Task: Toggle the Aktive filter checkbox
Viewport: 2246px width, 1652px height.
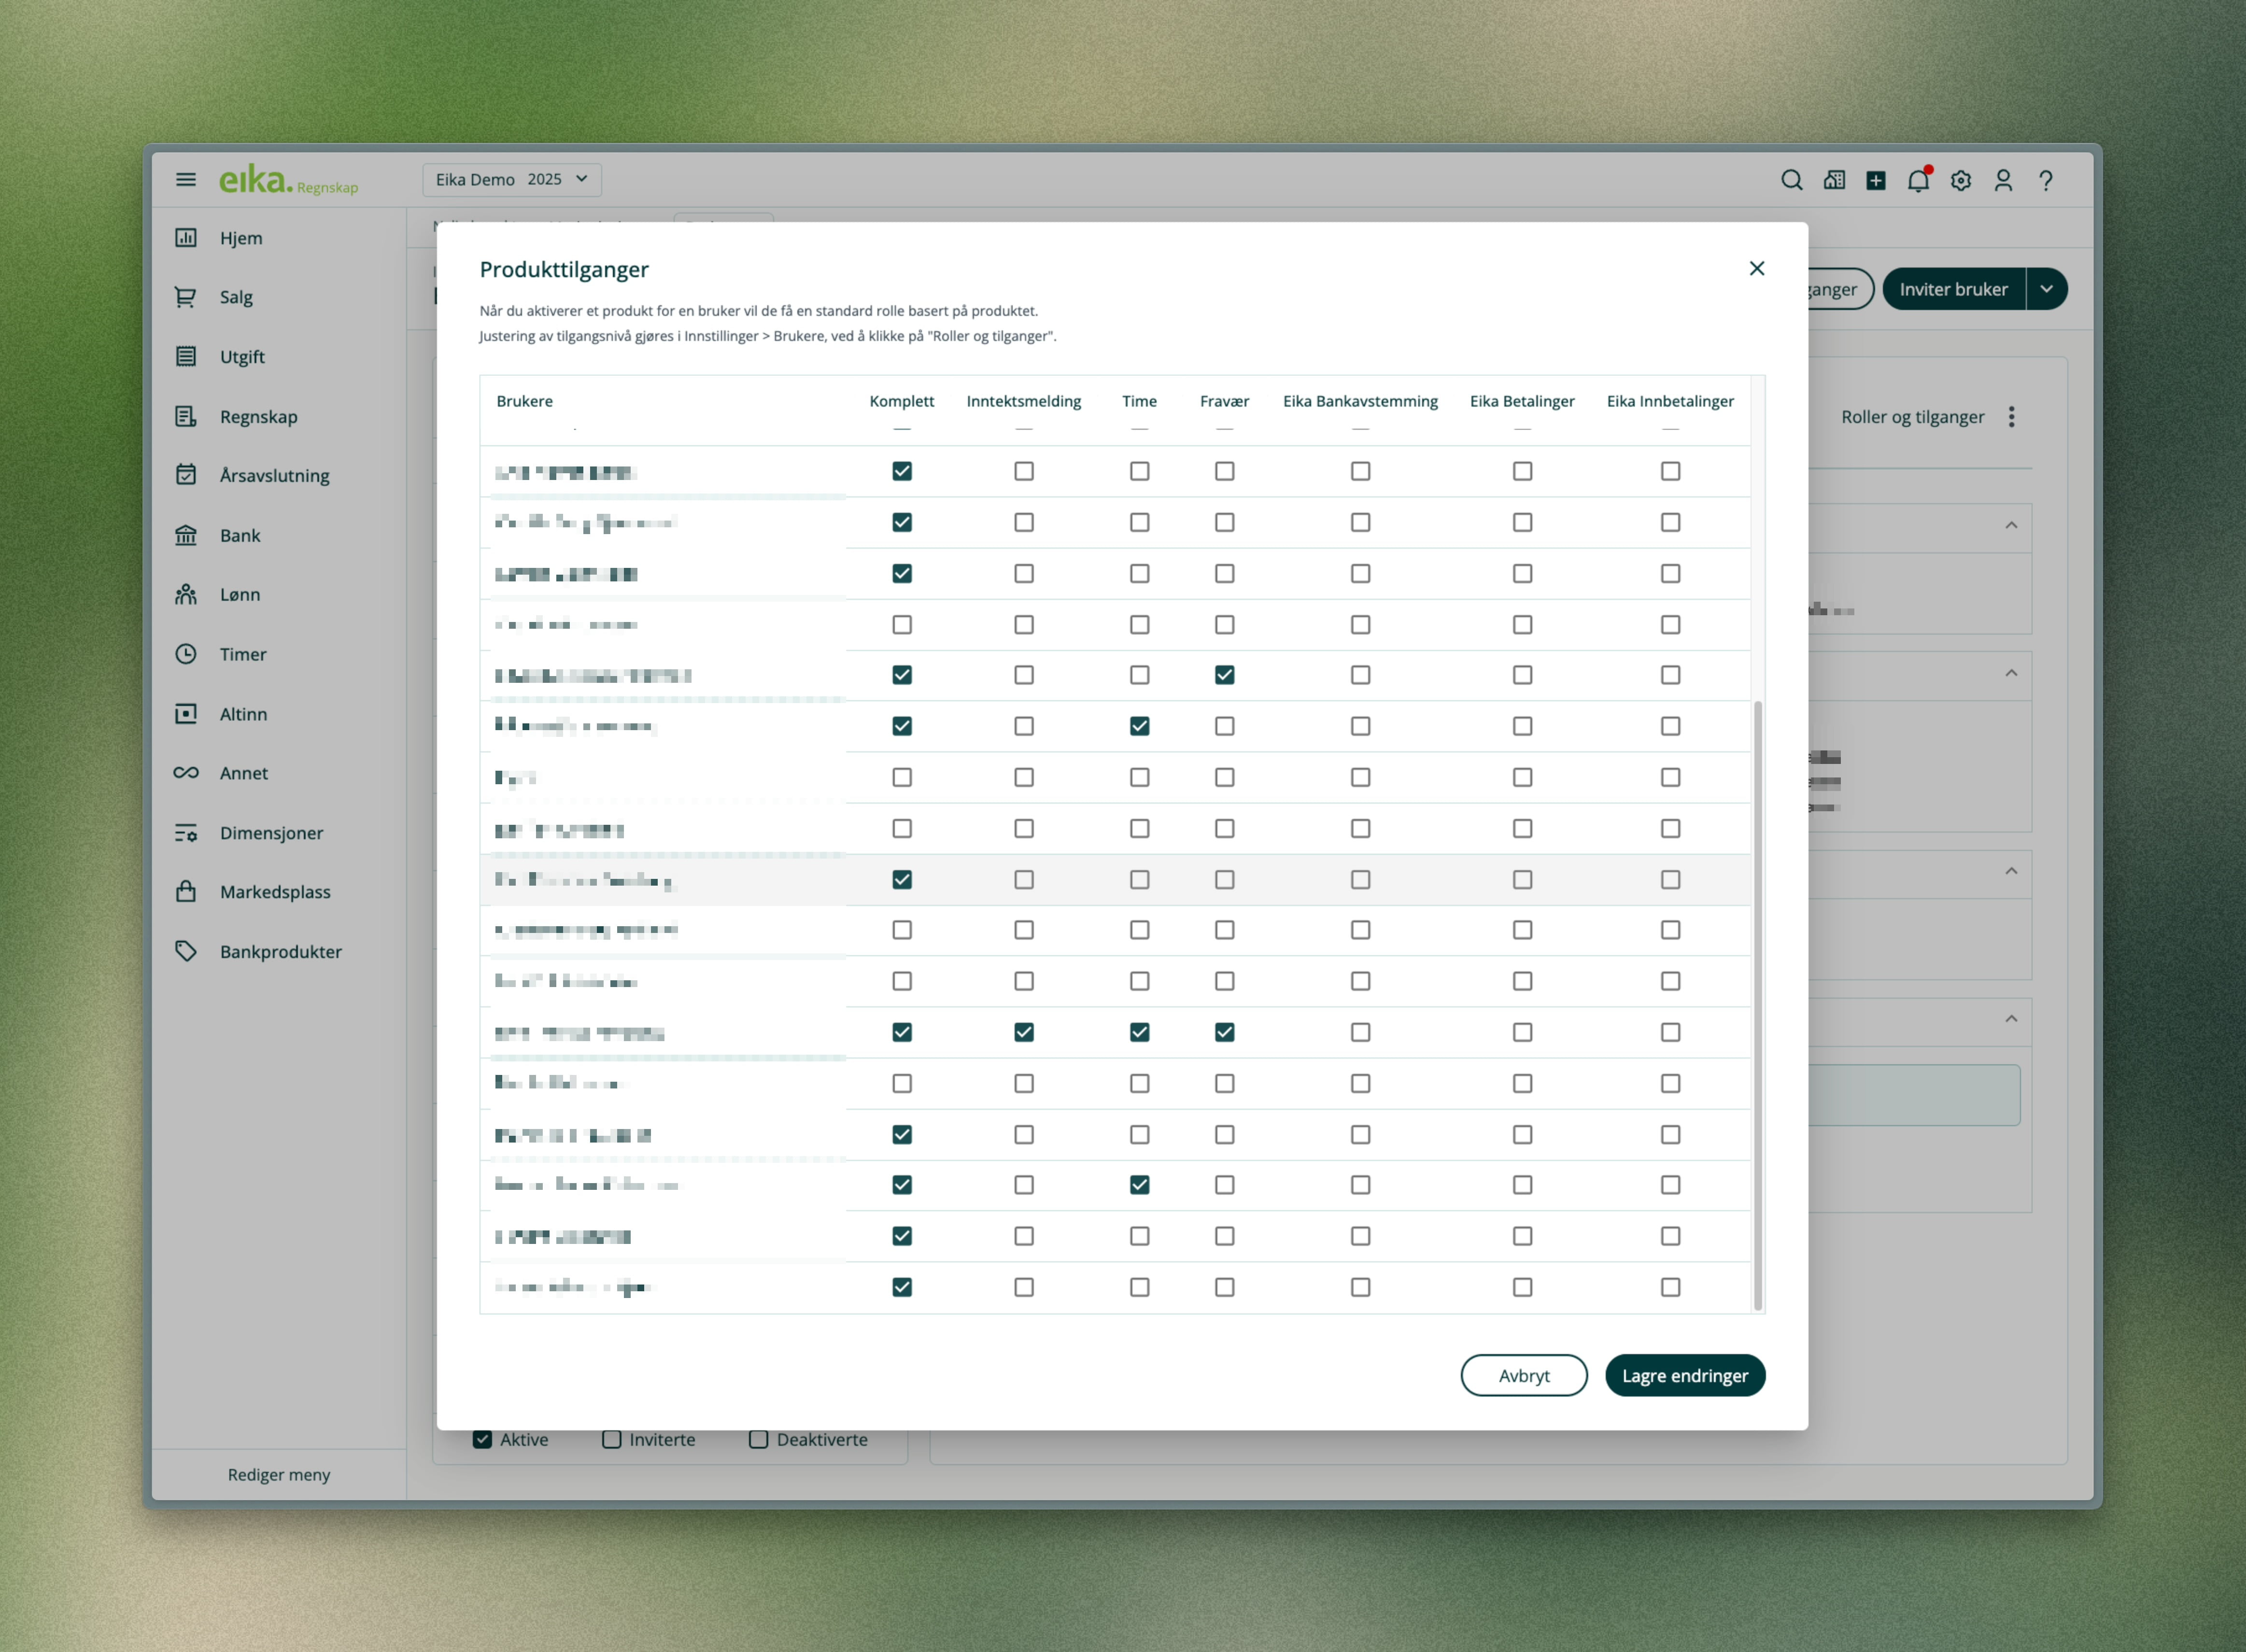Action: tap(483, 1439)
